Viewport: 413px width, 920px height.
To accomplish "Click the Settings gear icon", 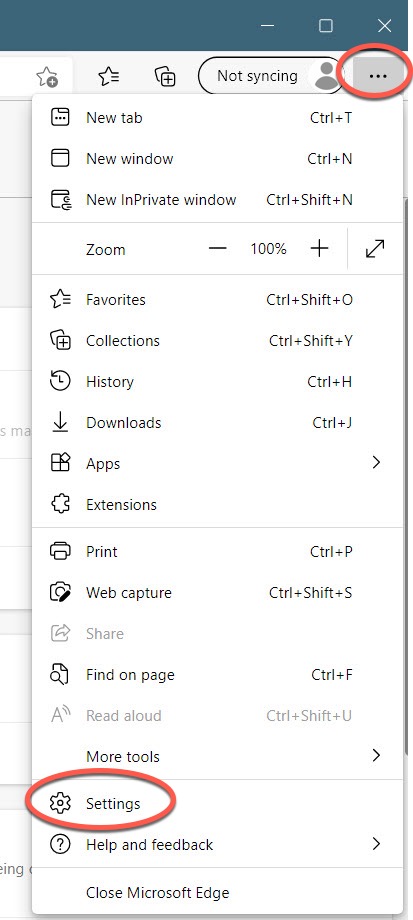I will coord(60,803).
